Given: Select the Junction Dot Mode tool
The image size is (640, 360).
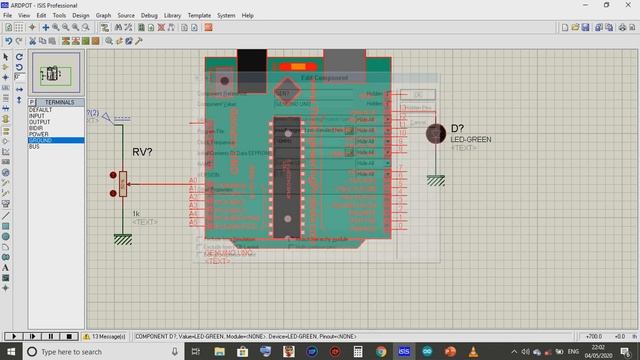Looking at the screenshot, I should 6,77.
